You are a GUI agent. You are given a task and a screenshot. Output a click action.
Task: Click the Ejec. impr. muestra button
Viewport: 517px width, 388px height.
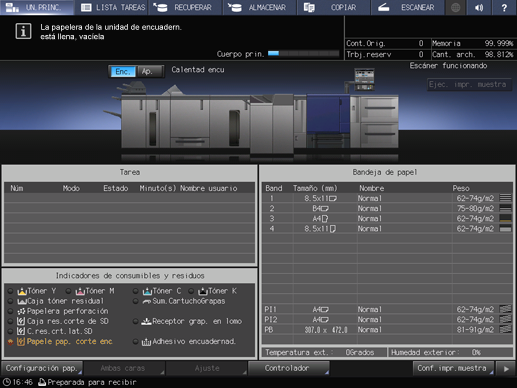click(x=468, y=84)
